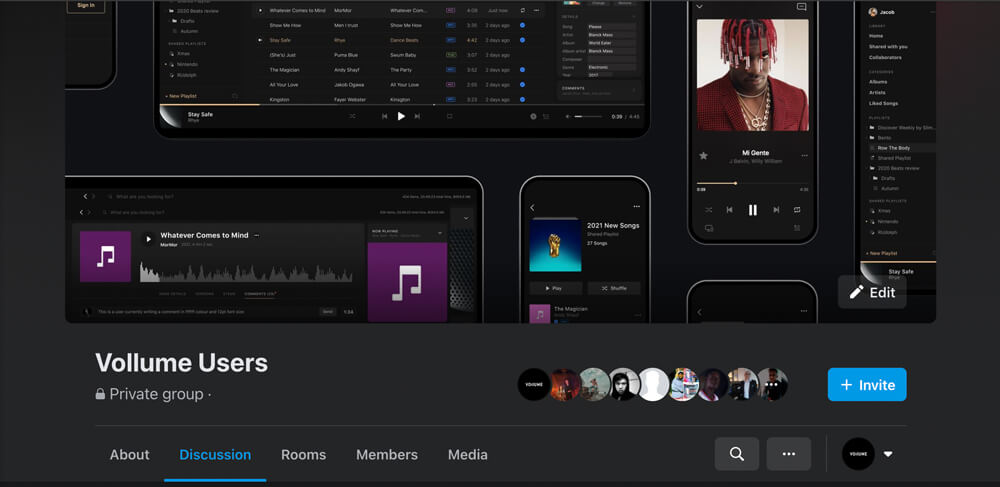
Task: Click the Private group label
Action: tap(156, 394)
